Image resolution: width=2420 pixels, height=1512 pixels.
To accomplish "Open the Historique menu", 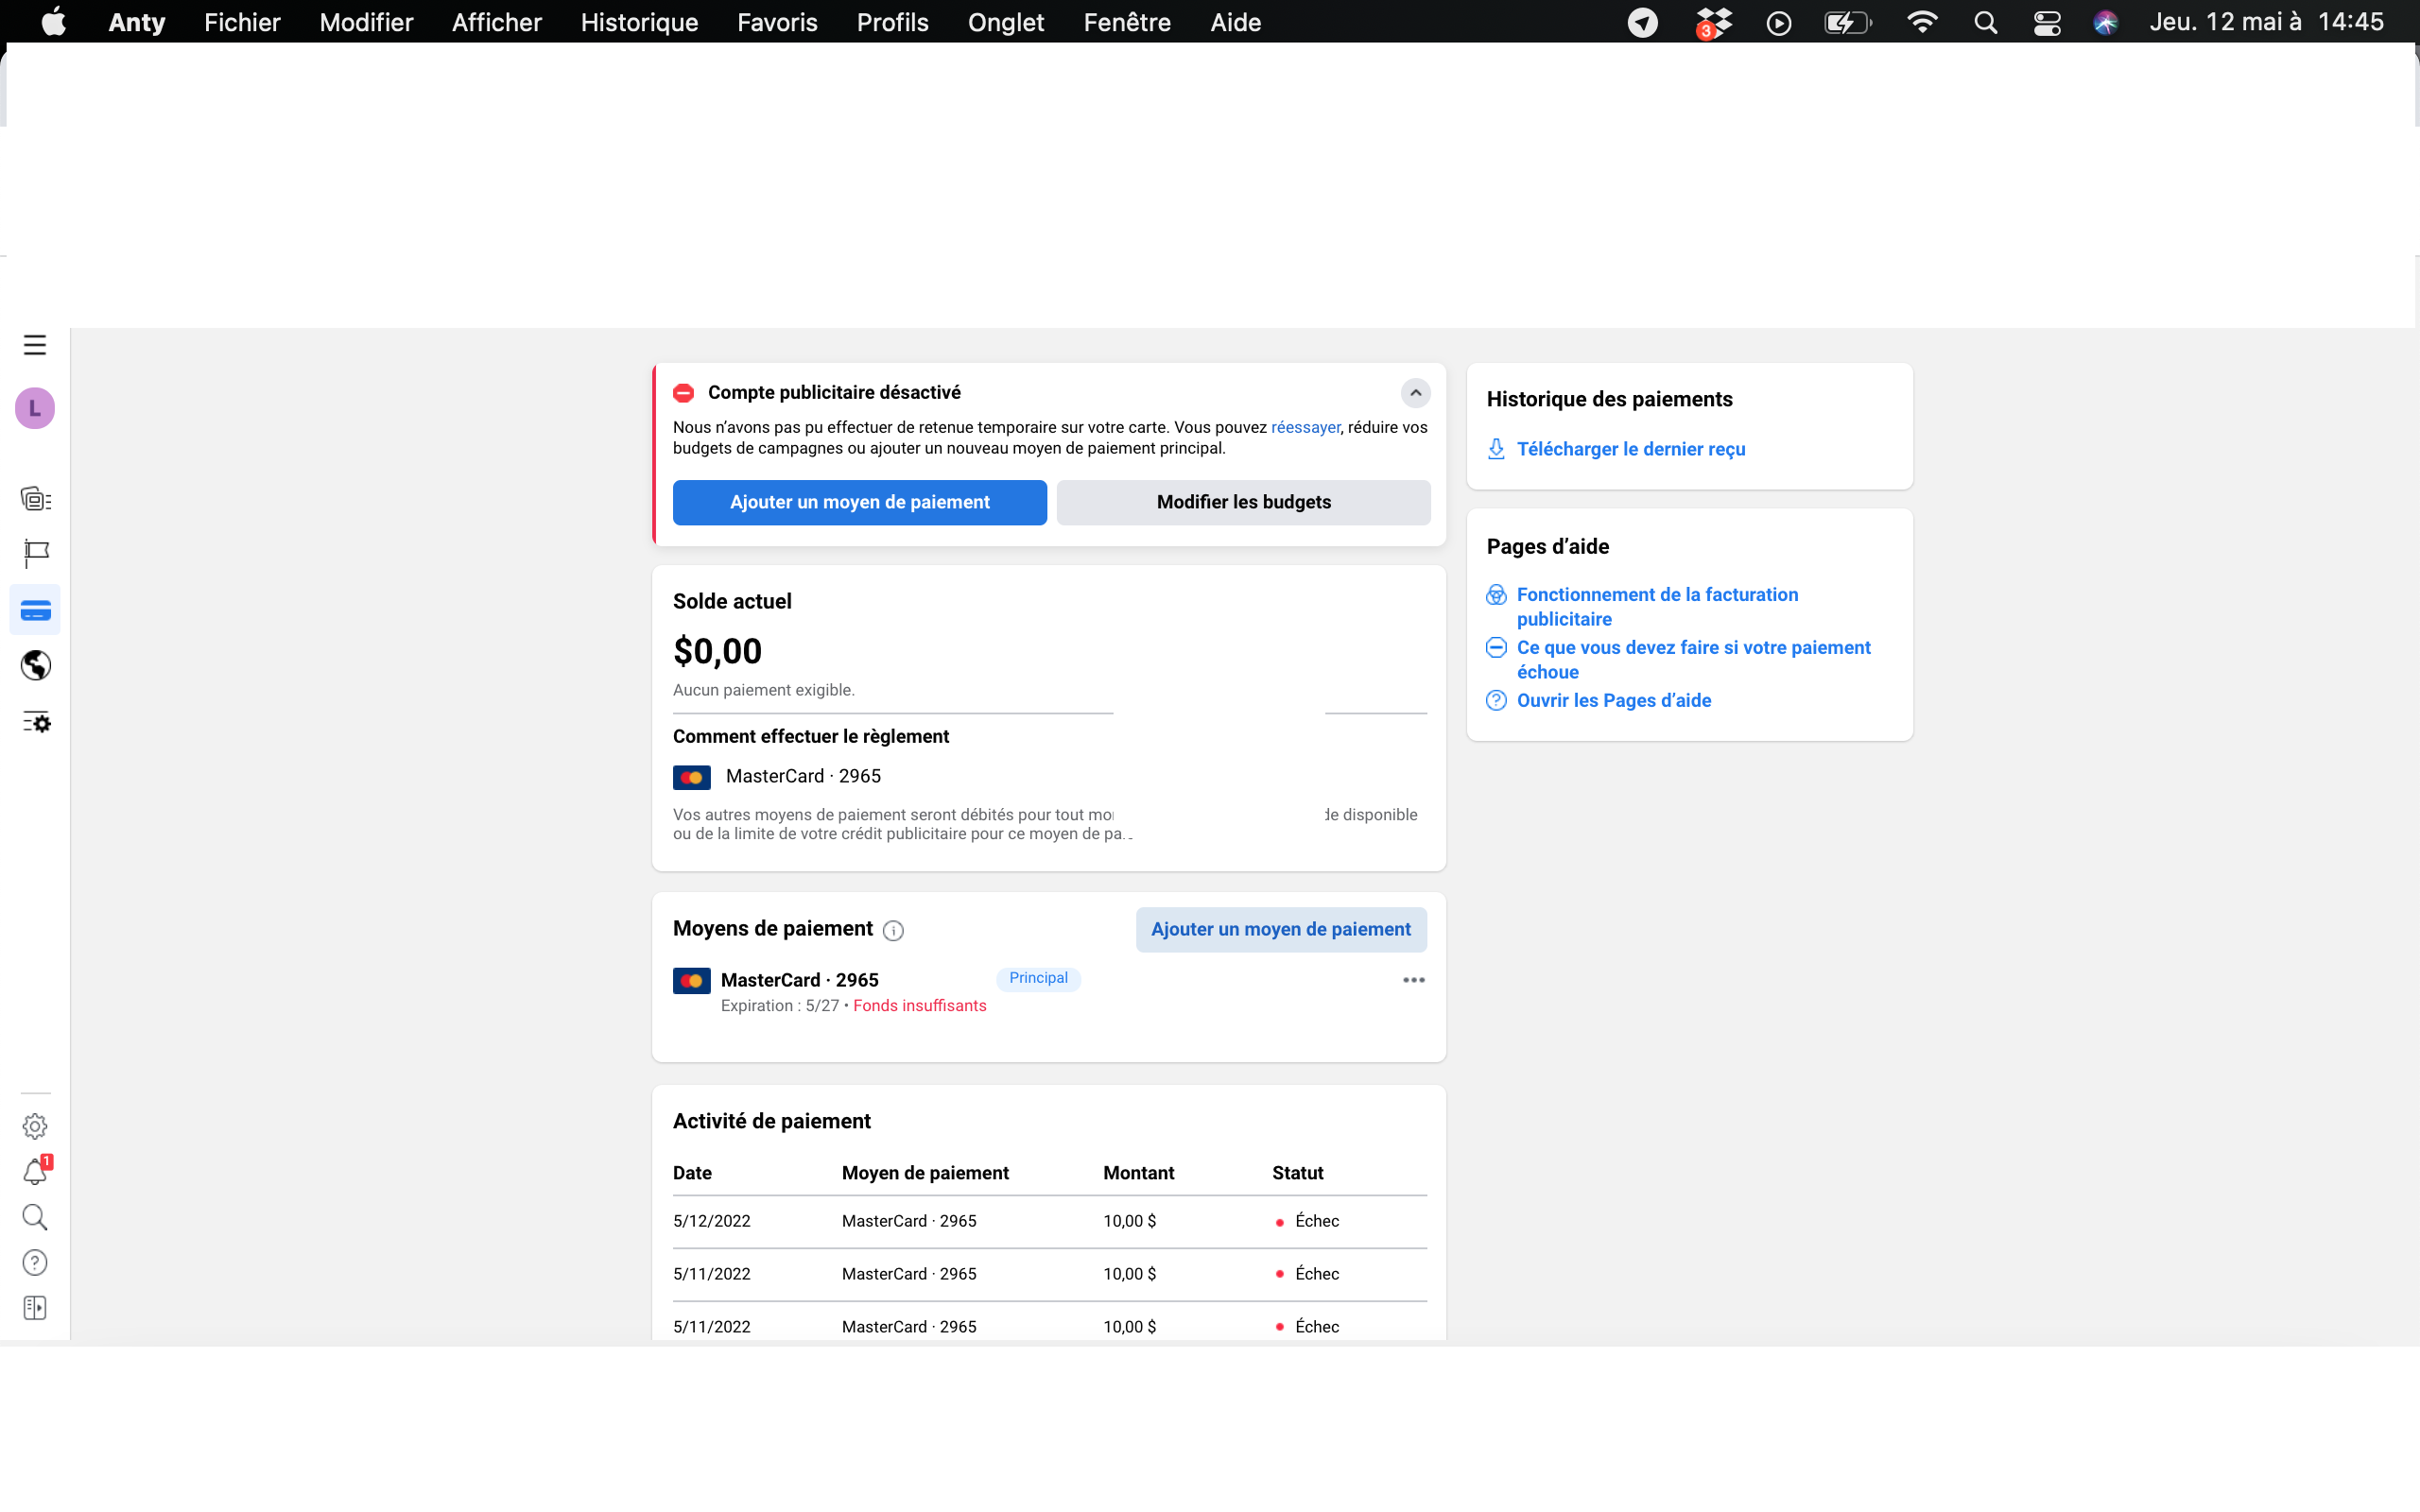I will [639, 22].
